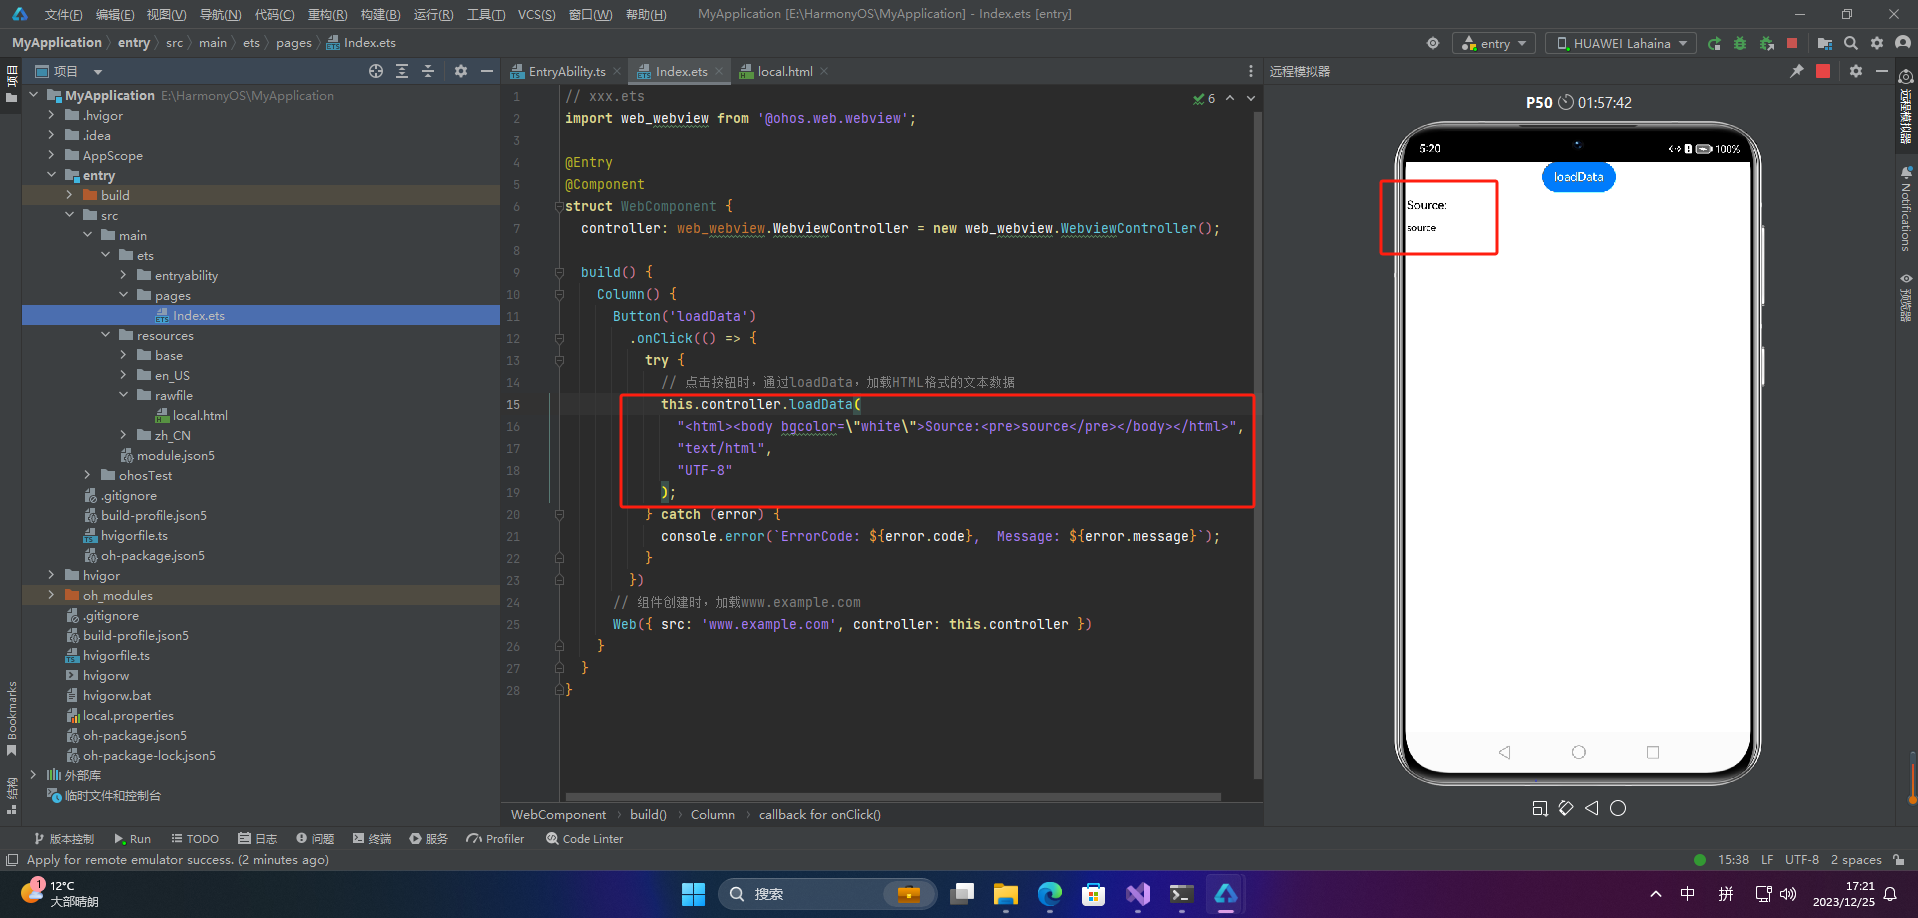Screen dimensions: 1918x918
Task: Stop the running app with red square
Action: coord(1792,43)
